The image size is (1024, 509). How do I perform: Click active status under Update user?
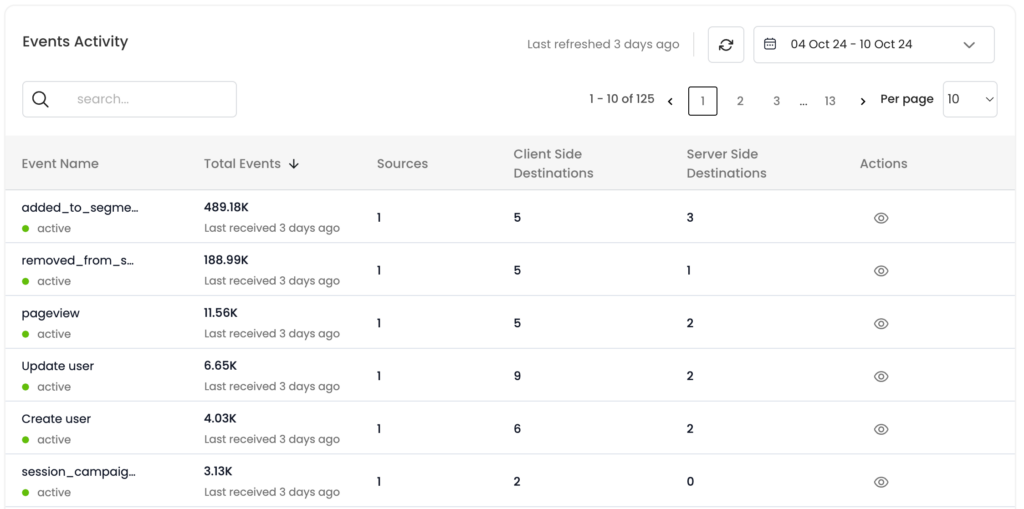tap(46, 387)
